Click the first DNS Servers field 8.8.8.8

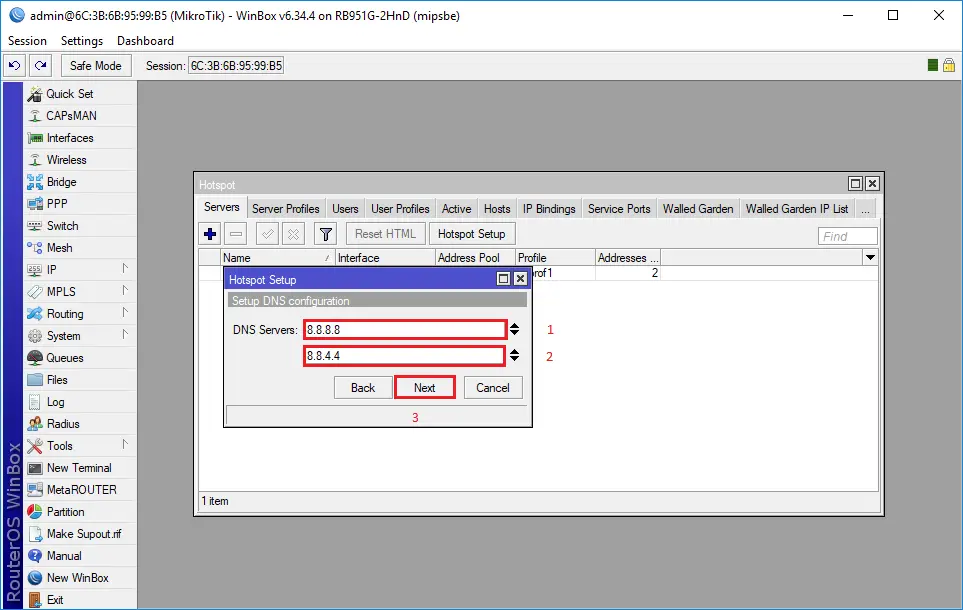point(405,330)
